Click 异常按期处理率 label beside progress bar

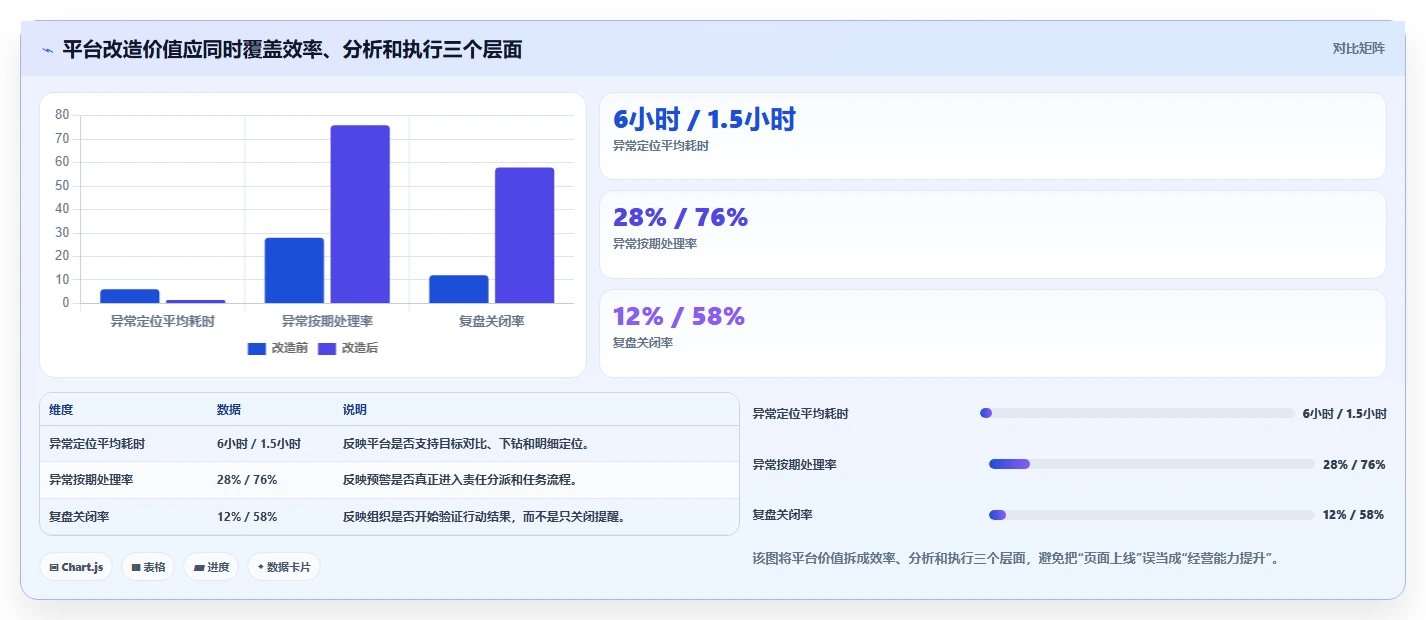coord(794,465)
